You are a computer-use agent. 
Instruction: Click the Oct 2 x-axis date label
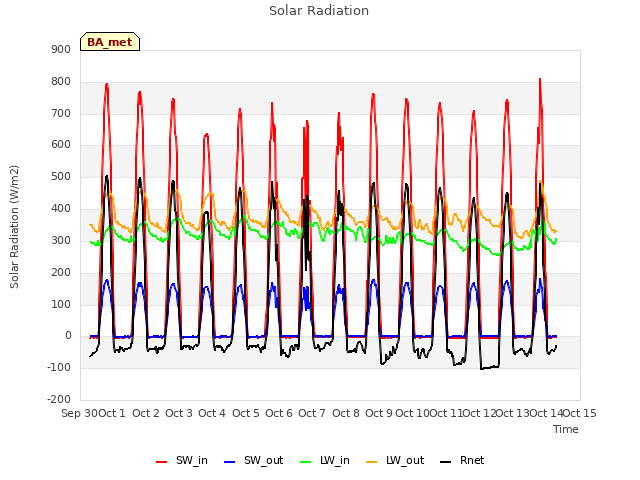pos(146,413)
